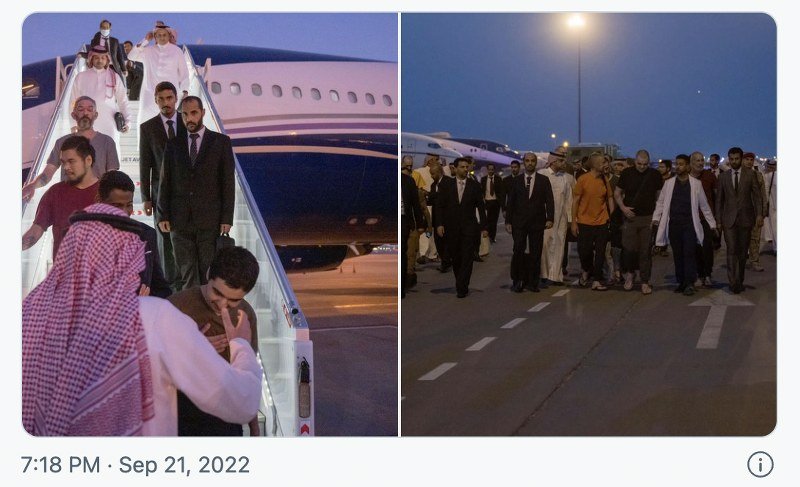Click the Sep 21, 2022 date text
800x487 pixels.
[184, 465]
